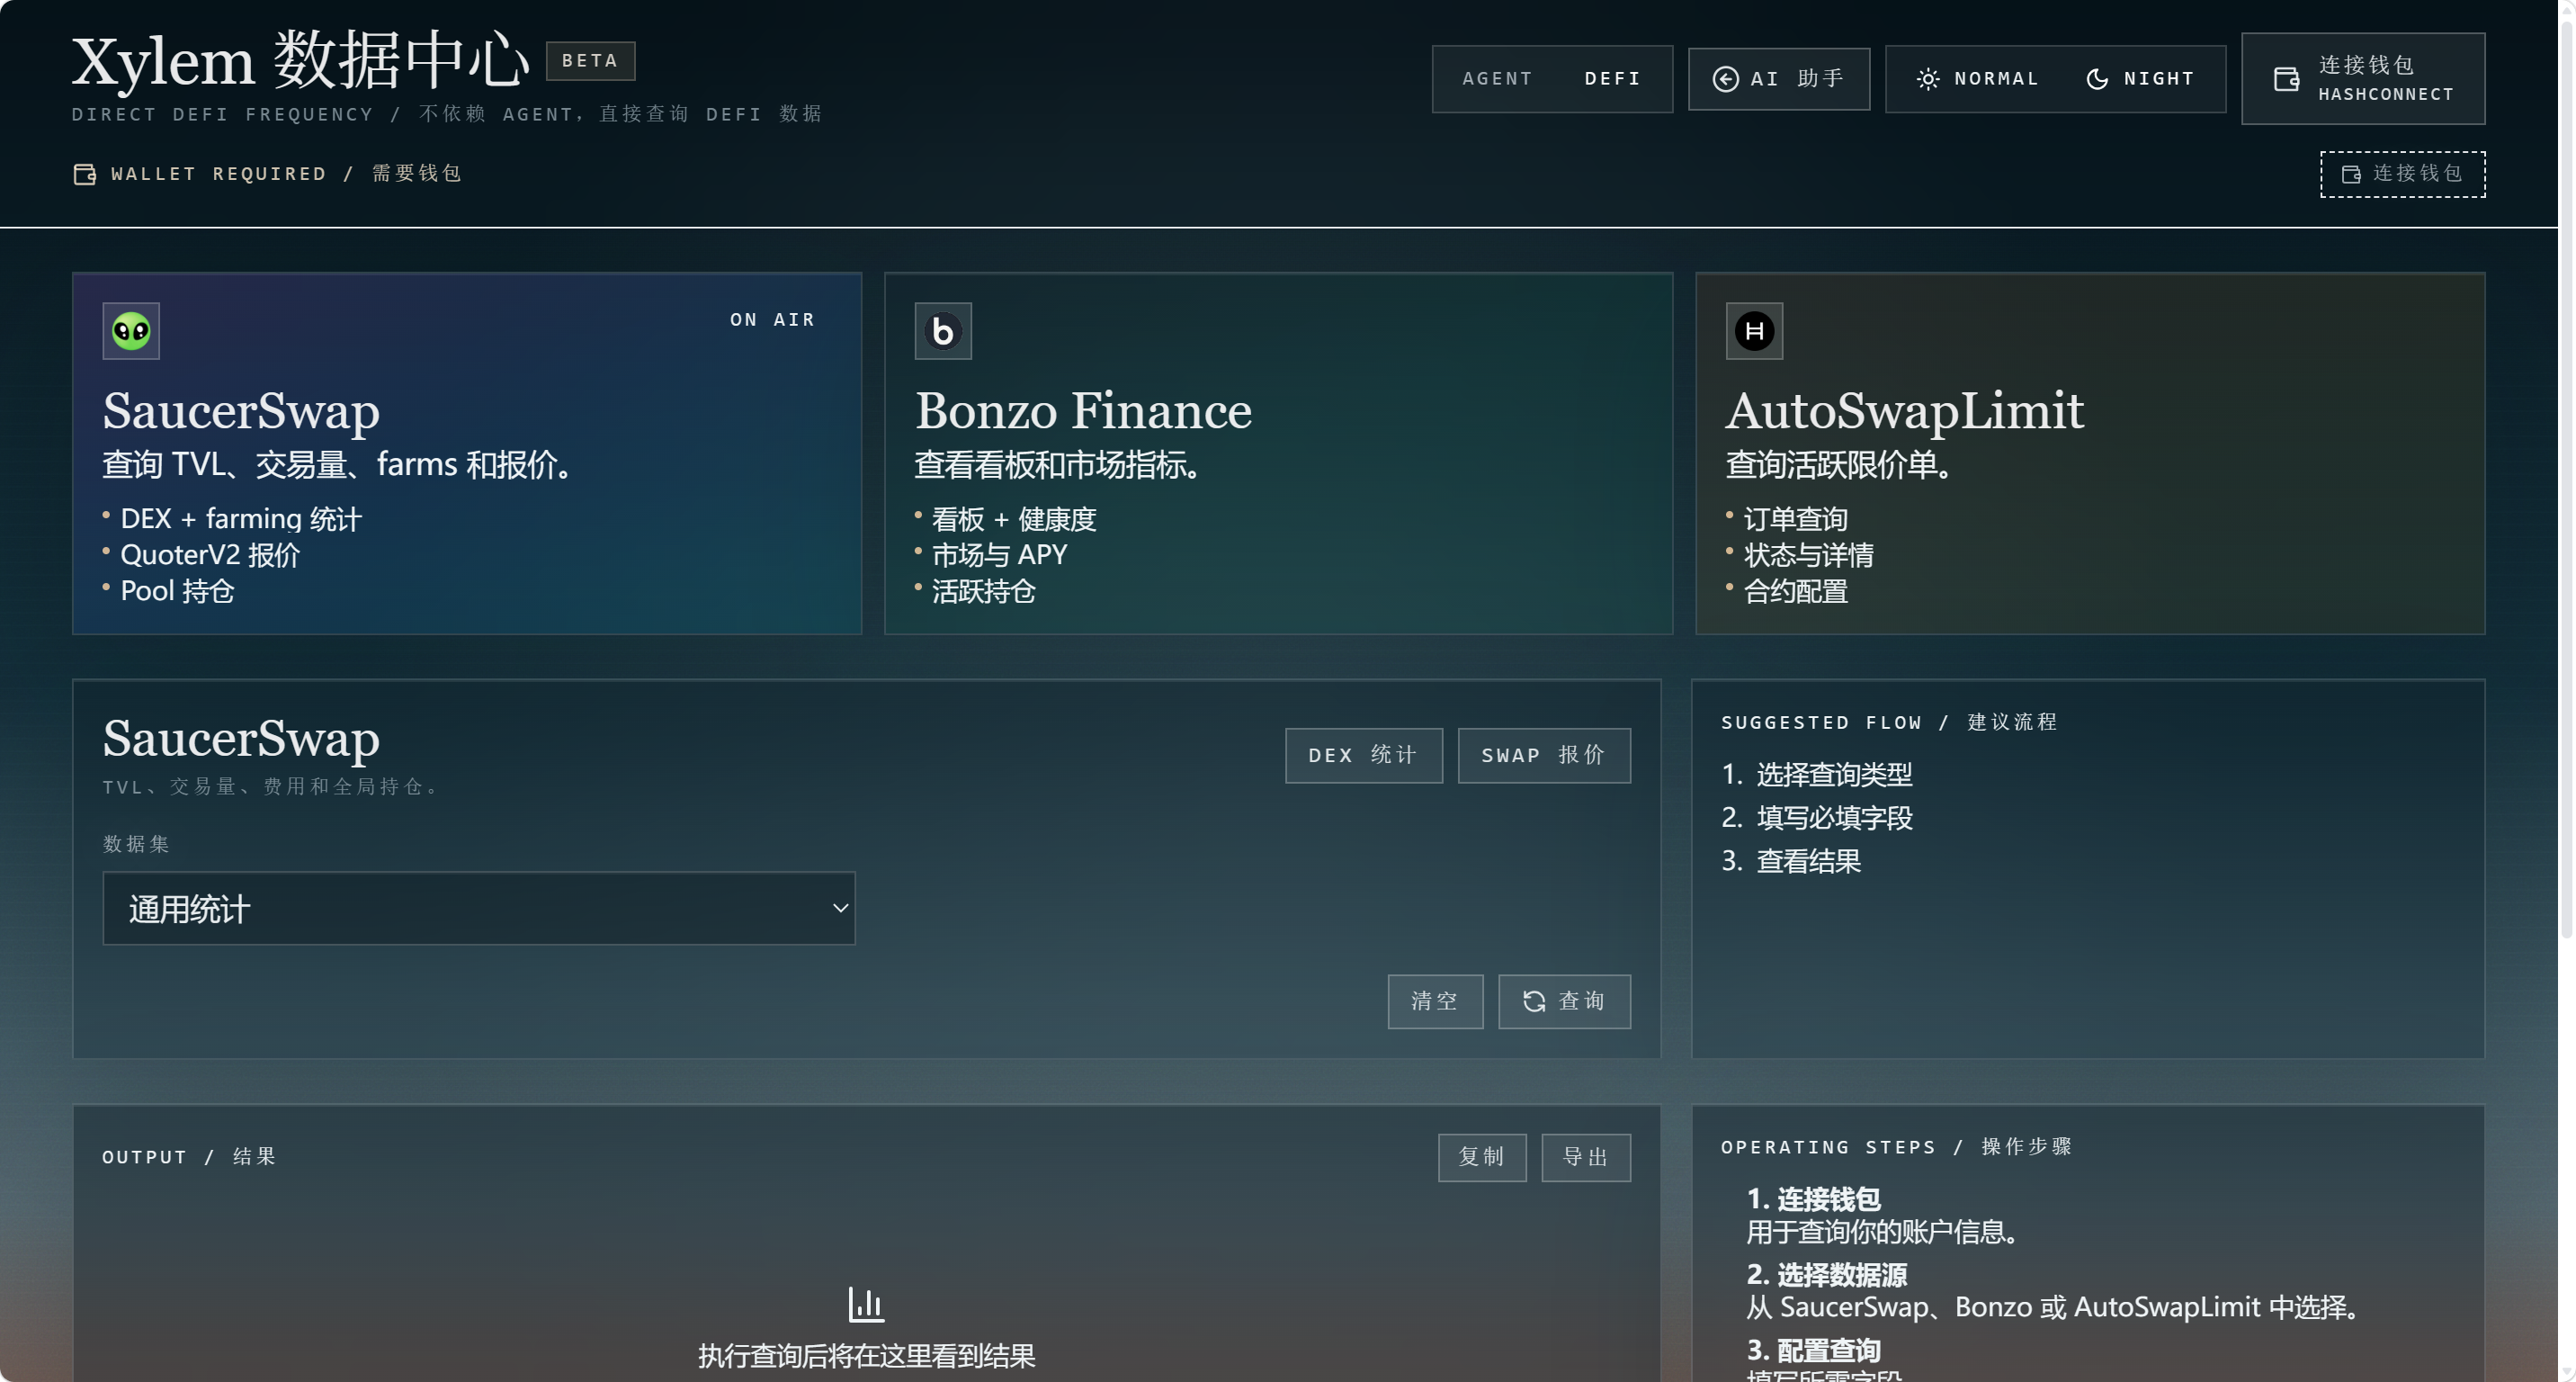
Task: Click the '合约配置' bullet item
Action: (x=1796, y=591)
